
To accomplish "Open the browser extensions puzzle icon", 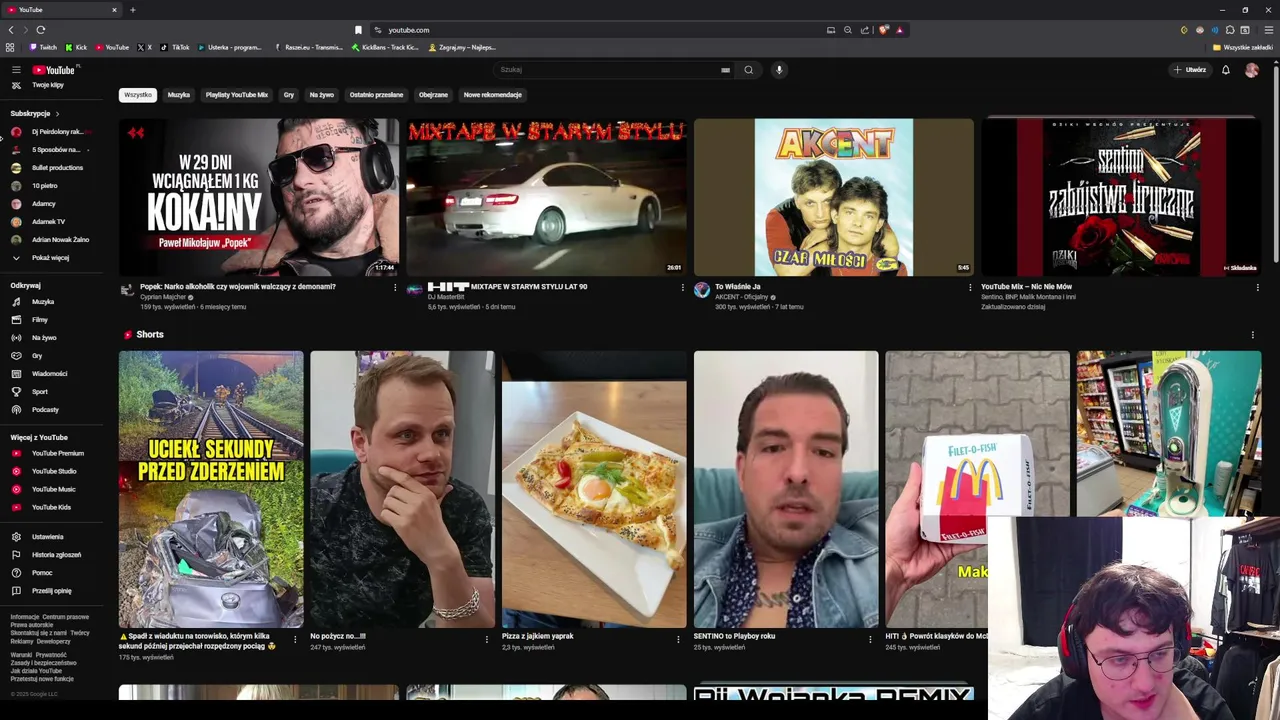I will pyautogui.click(x=1230, y=30).
